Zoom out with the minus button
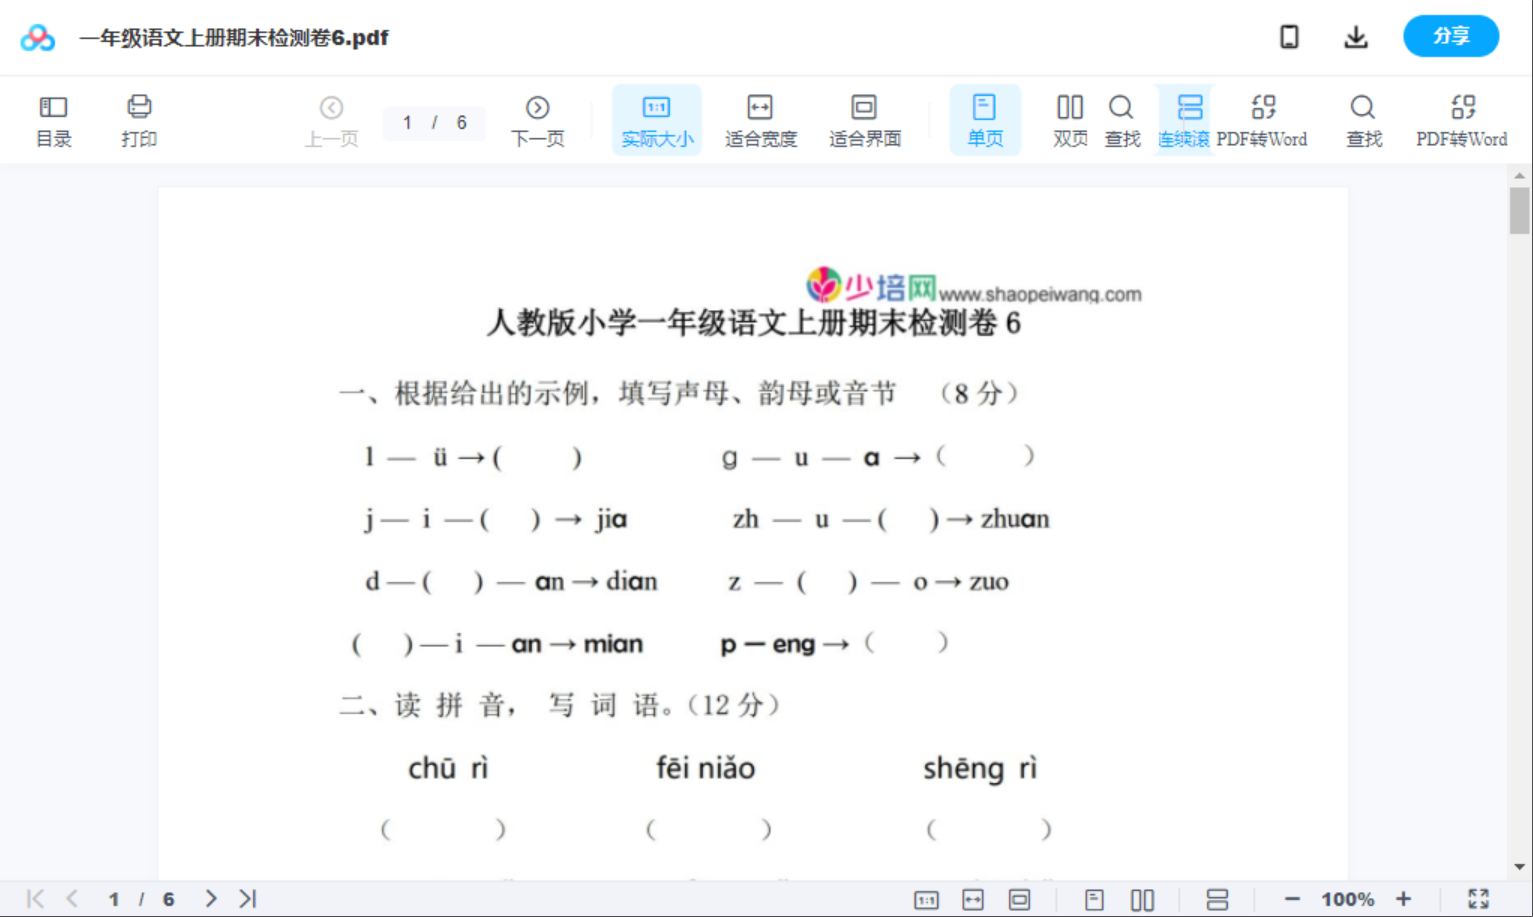The image size is (1533, 917). (x=1291, y=899)
